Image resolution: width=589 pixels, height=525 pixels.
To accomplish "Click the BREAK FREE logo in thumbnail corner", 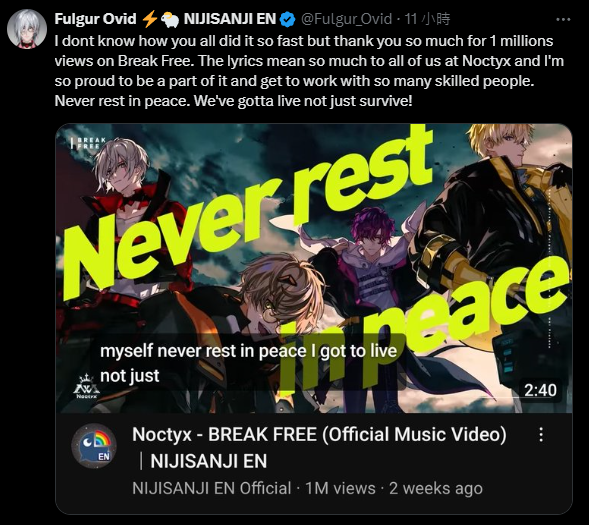I will (x=89, y=143).
